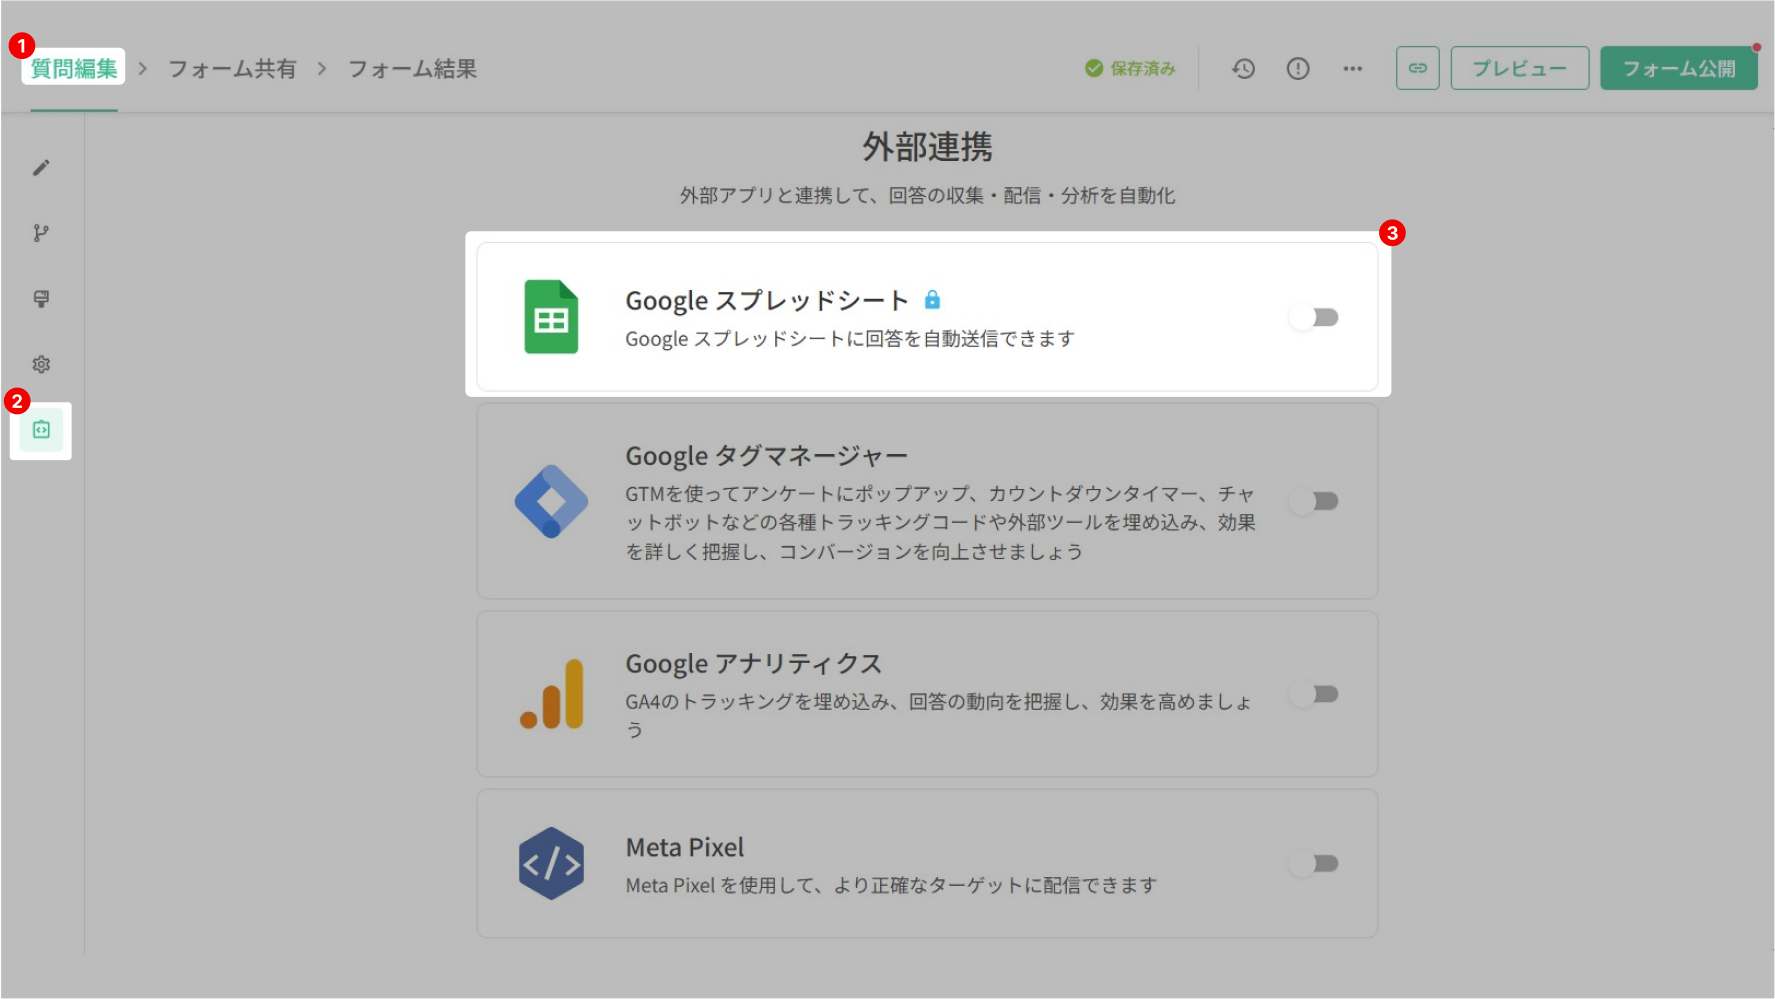
Task: Click the exclamation info icon in header
Action: 1298,69
